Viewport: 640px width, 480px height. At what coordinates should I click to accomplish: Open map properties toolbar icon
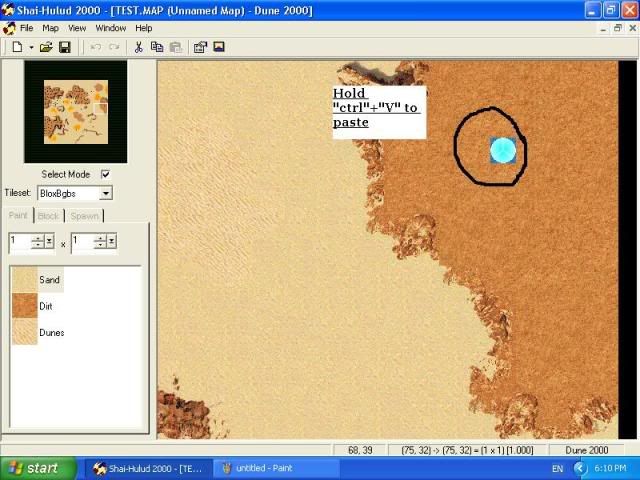pos(200,47)
